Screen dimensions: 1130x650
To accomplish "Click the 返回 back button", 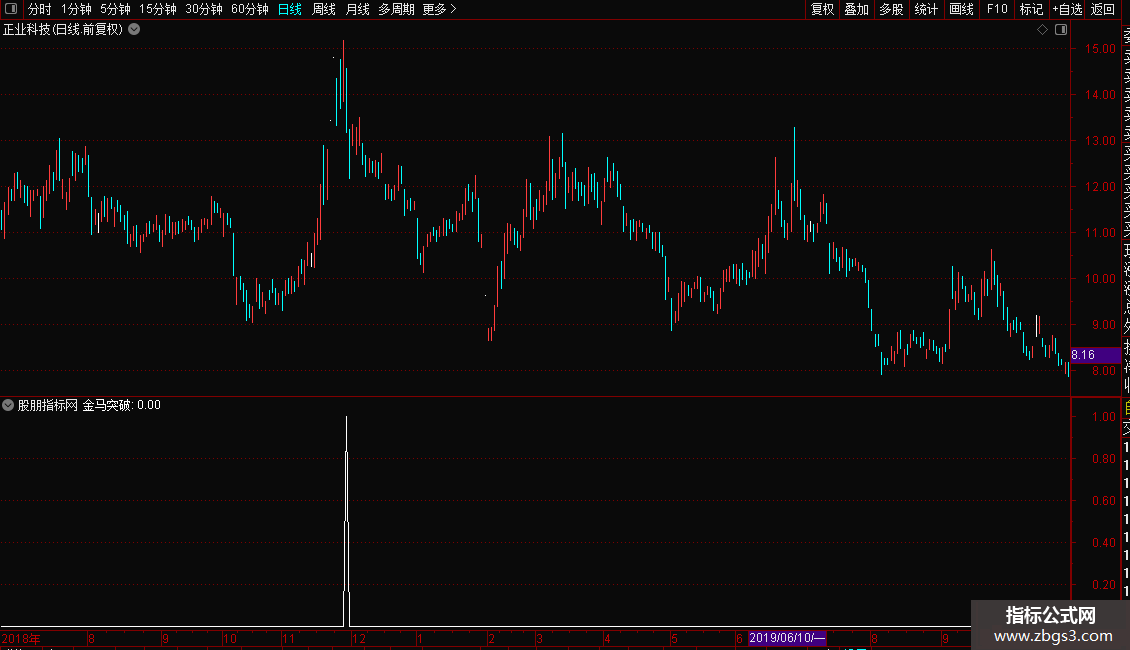I will (1103, 9).
